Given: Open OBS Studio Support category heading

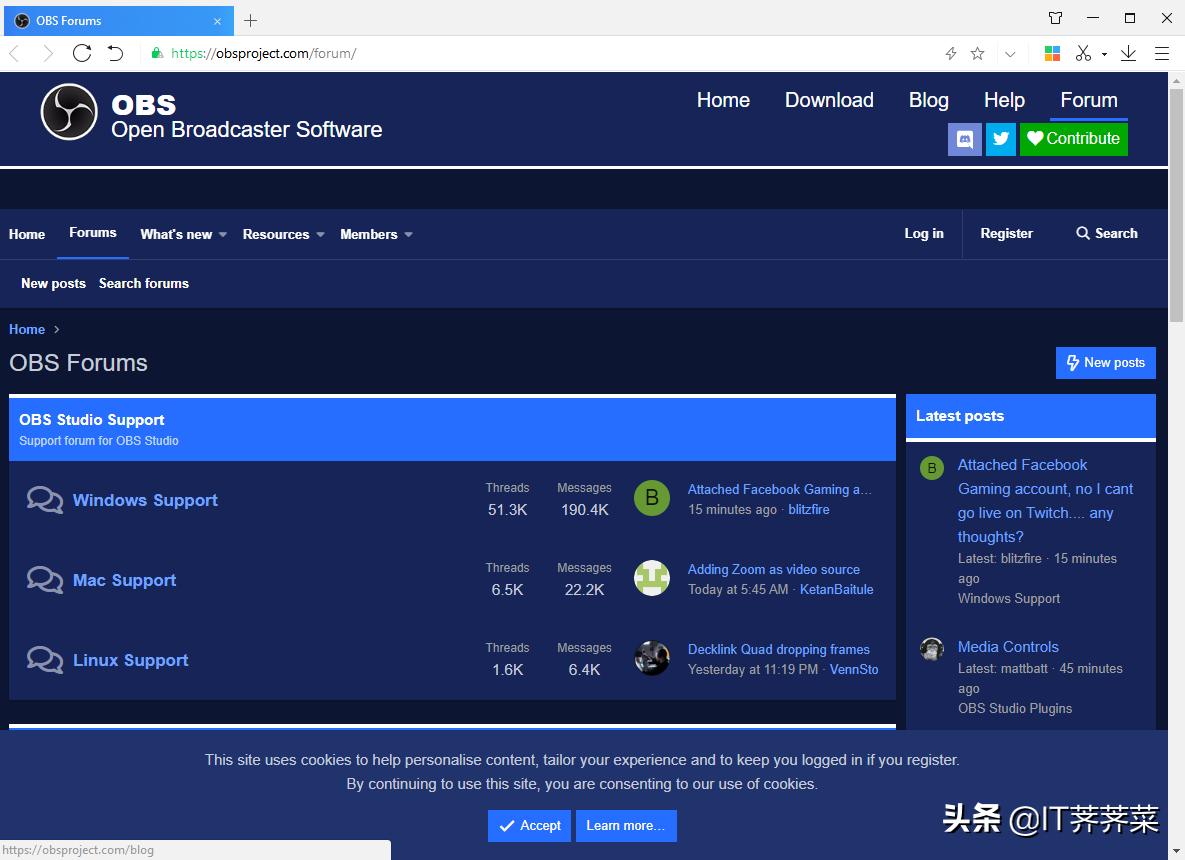Looking at the screenshot, I should pos(91,419).
